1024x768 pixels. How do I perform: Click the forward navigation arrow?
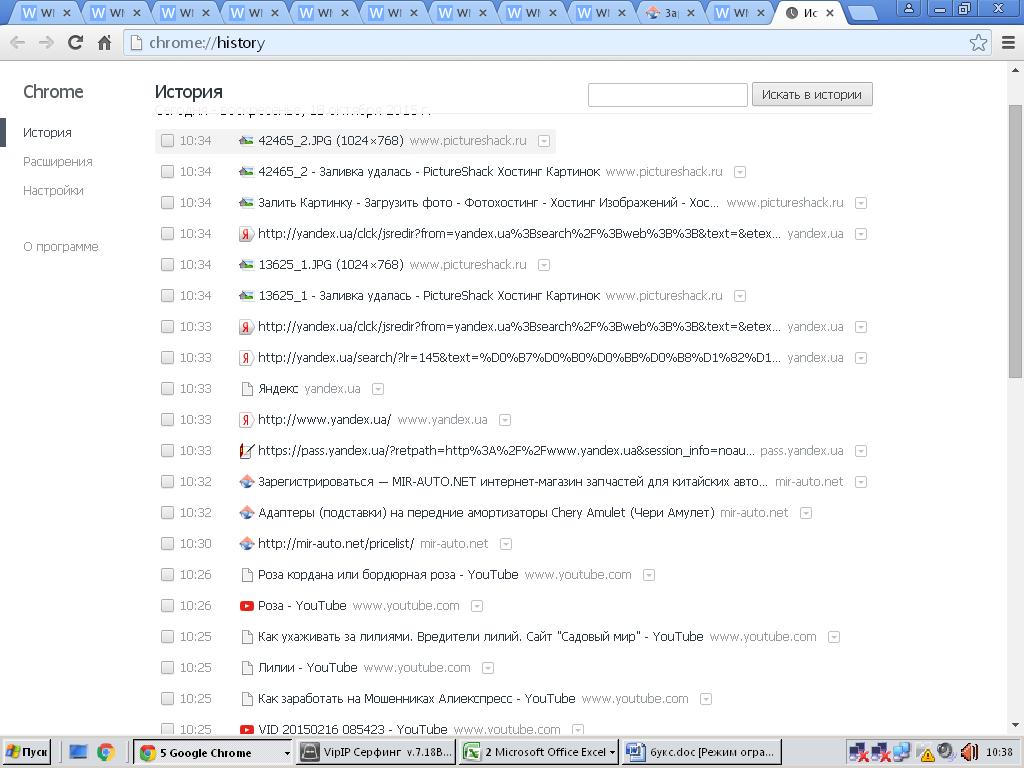pyautogui.click(x=46, y=43)
